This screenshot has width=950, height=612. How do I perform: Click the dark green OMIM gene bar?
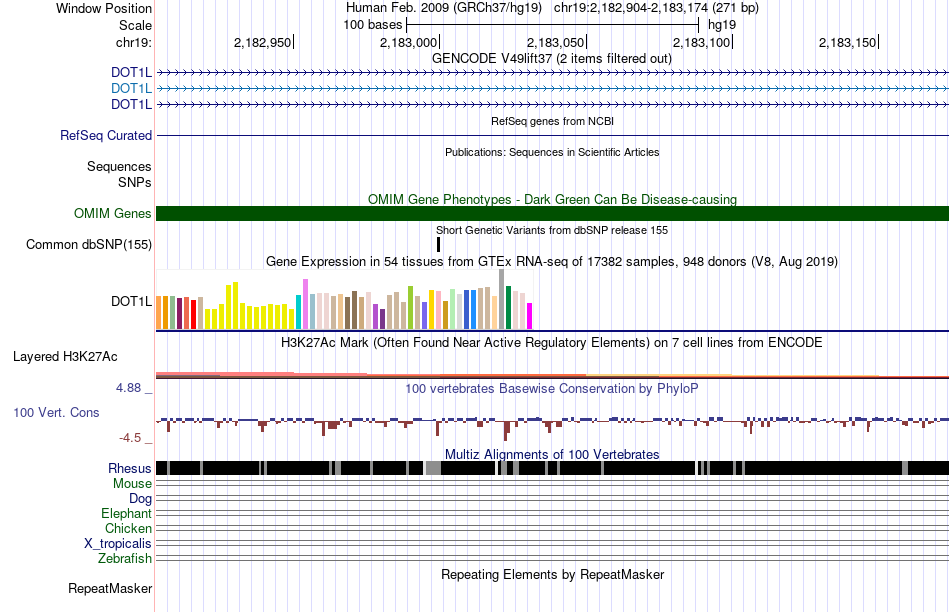(553, 213)
